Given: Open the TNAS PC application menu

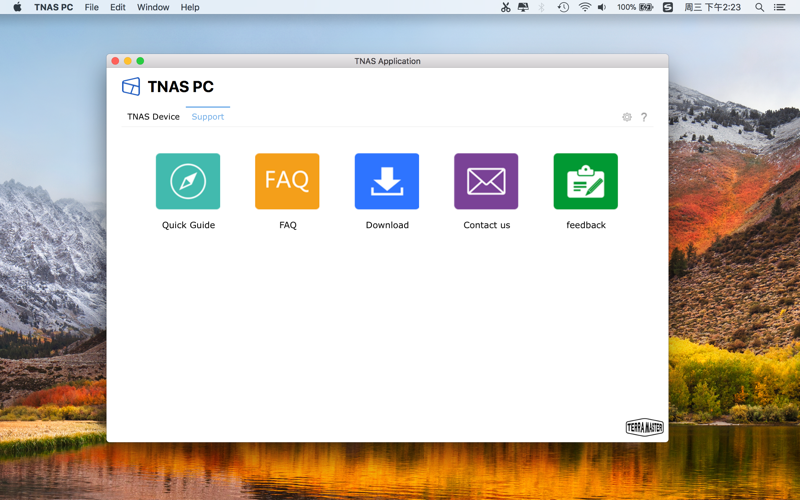Looking at the screenshot, I should point(54,7).
